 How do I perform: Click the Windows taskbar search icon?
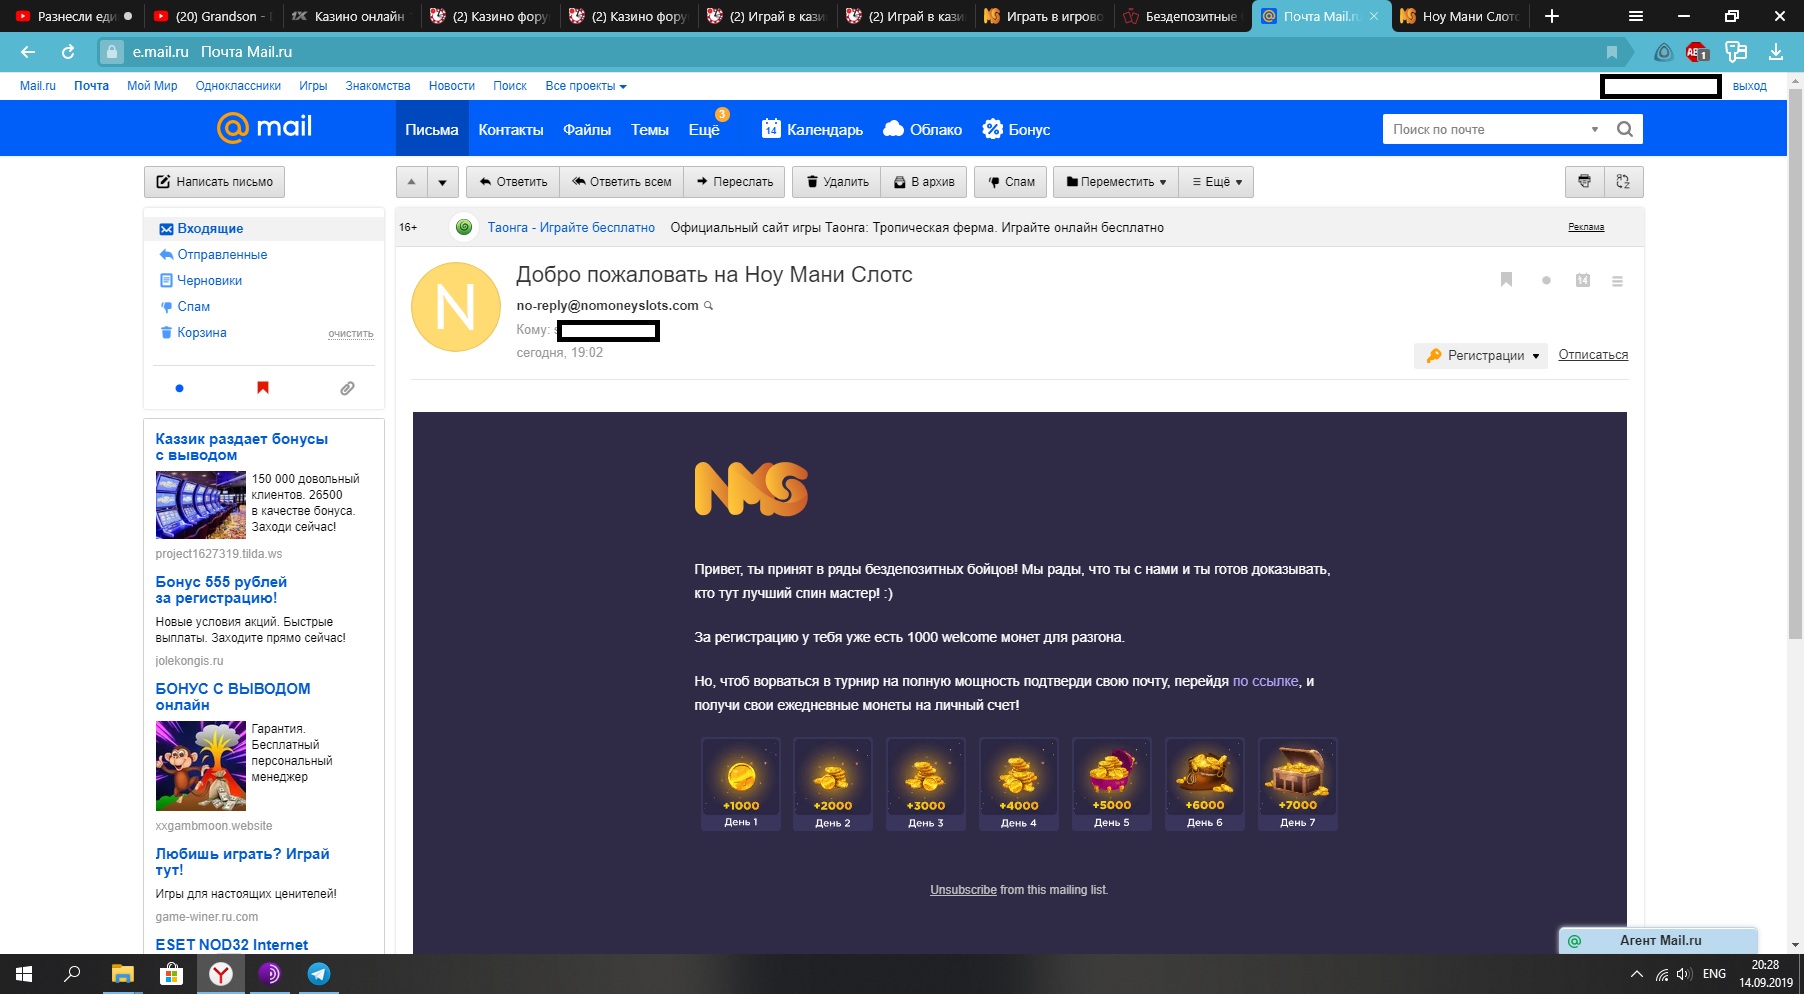(72, 974)
